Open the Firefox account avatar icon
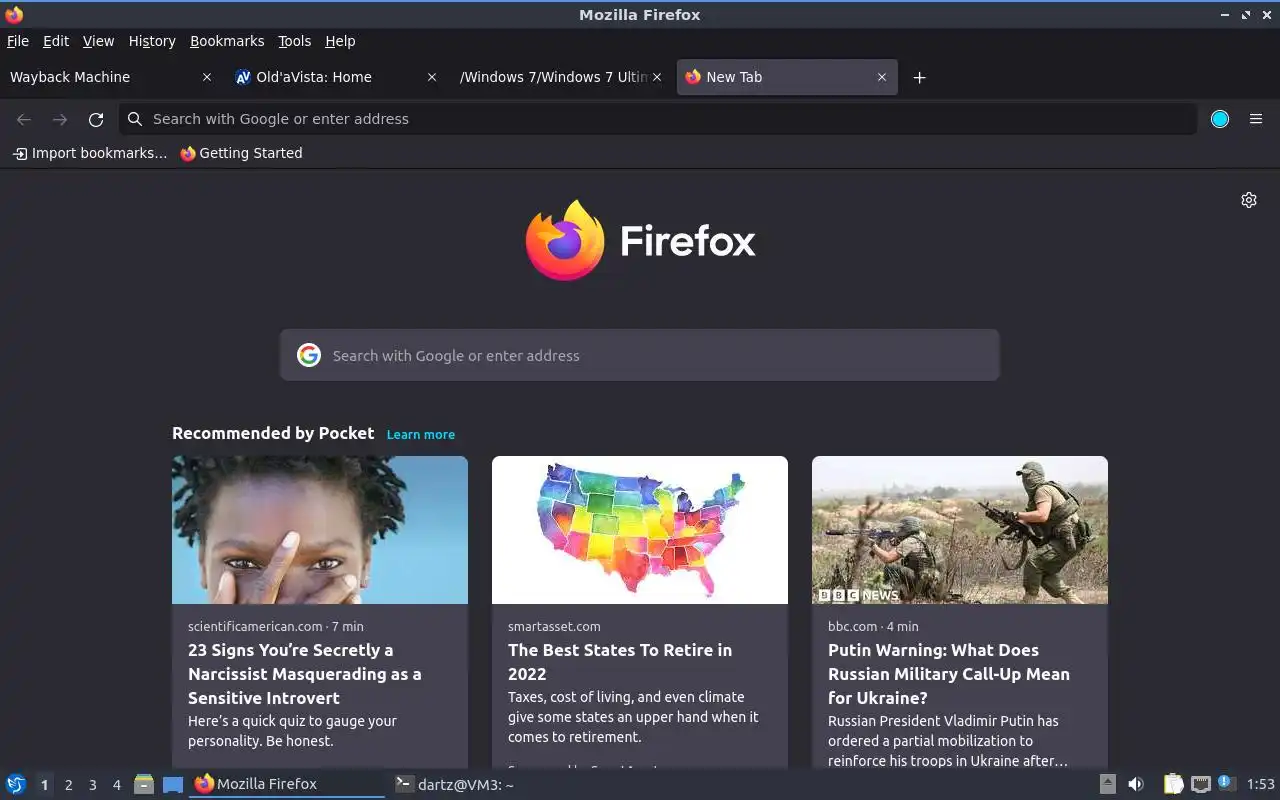Viewport: 1280px width, 800px height. pyautogui.click(x=1220, y=119)
